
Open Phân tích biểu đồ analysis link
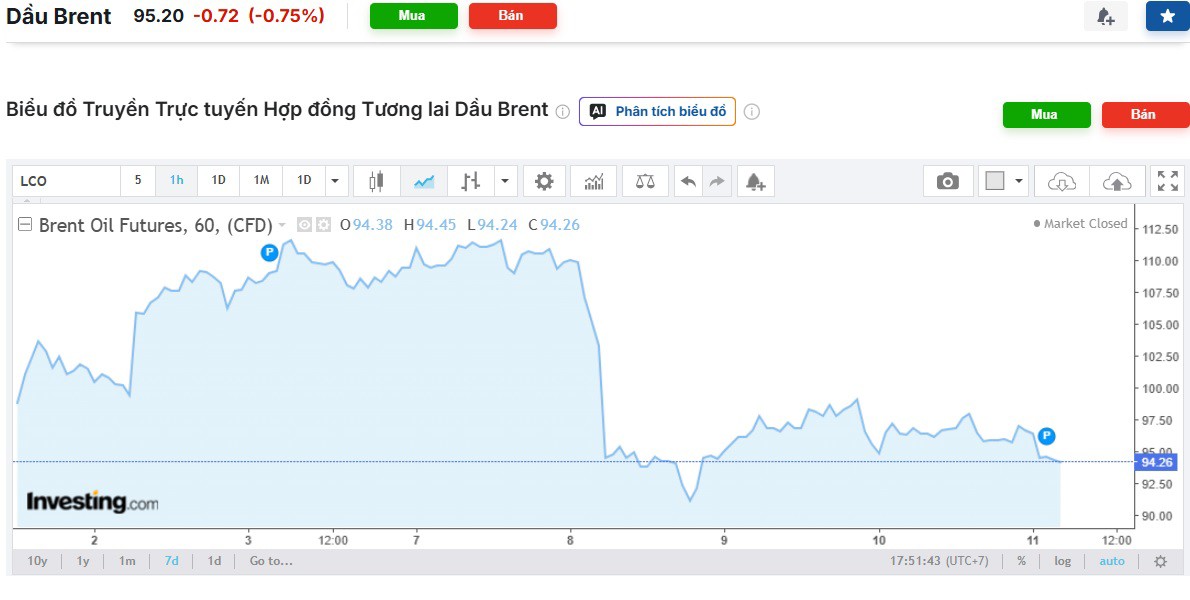pyautogui.click(x=657, y=110)
